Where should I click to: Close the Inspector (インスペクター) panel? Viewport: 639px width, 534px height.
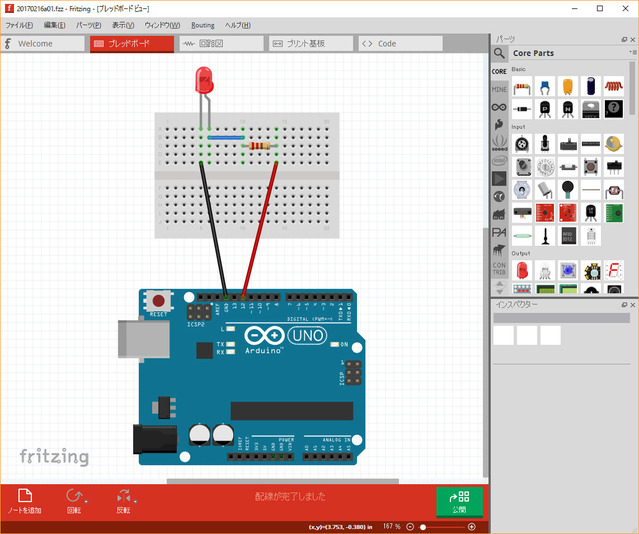point(633,305)
